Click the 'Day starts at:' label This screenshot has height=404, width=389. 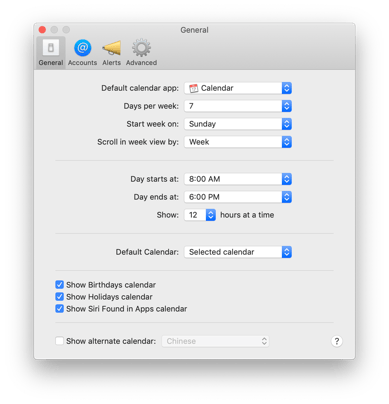click(154, 179)
